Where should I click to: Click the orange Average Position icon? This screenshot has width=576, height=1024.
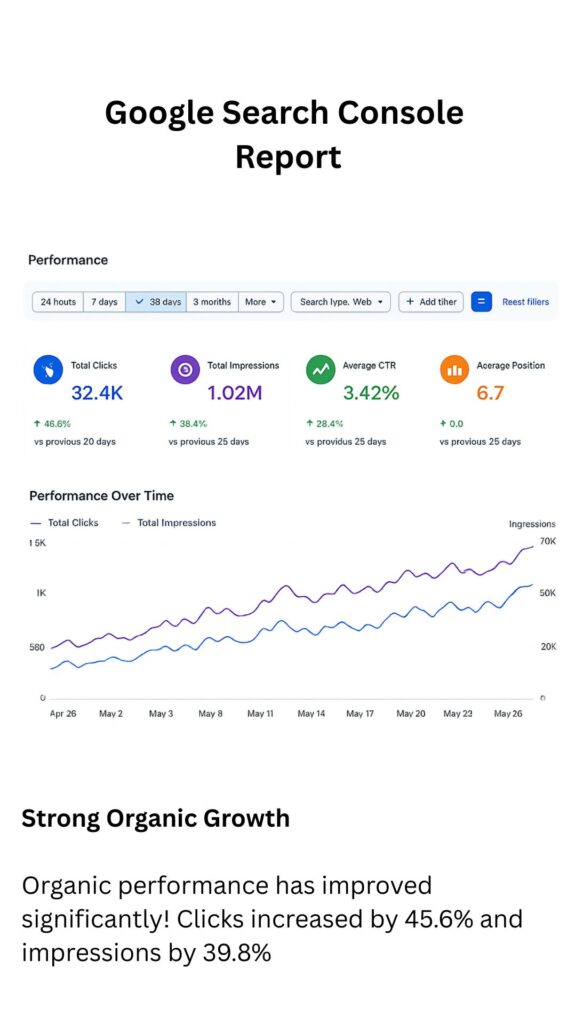pyautogui.click(x=454, y=370)
